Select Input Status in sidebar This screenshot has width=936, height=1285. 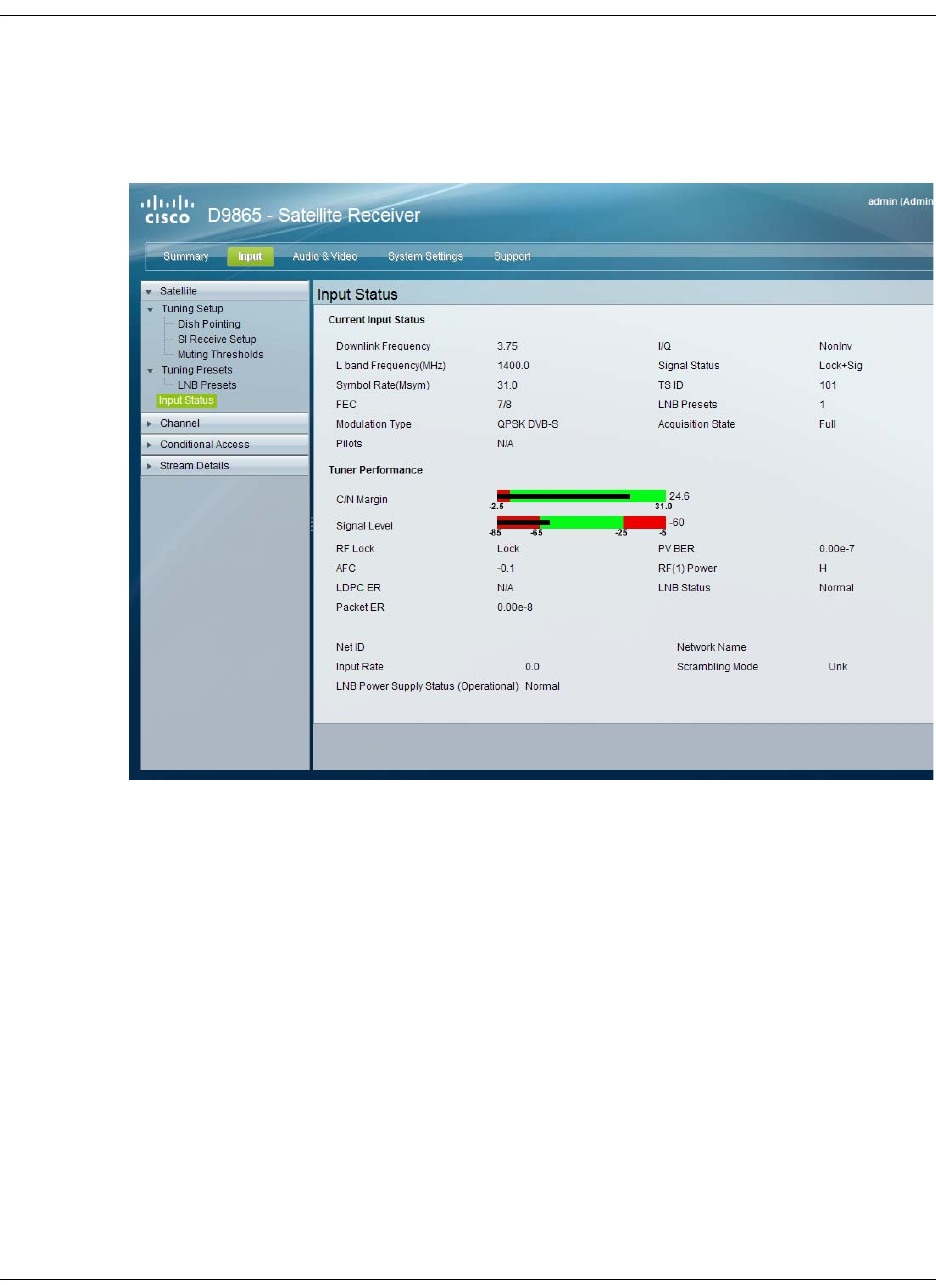point(187,400)
